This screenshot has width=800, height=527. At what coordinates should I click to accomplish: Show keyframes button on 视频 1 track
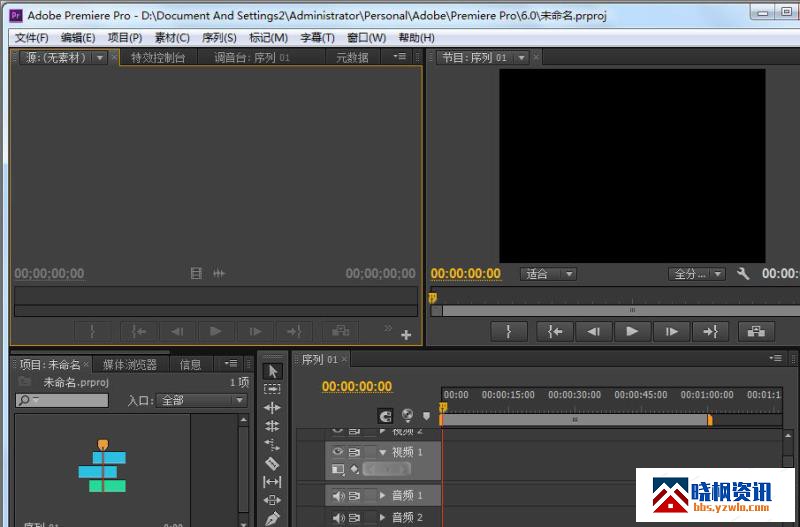click(x=355, y=469)
